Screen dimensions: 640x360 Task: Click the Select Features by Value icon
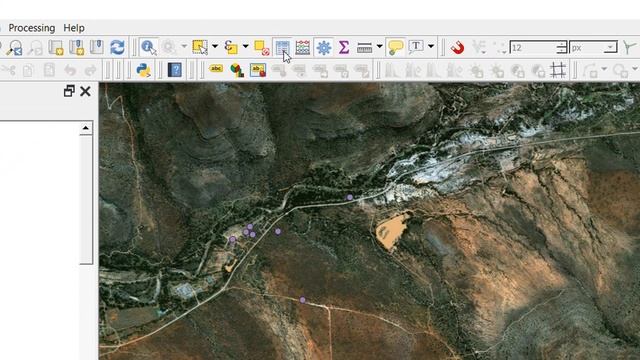pos(231,47)
